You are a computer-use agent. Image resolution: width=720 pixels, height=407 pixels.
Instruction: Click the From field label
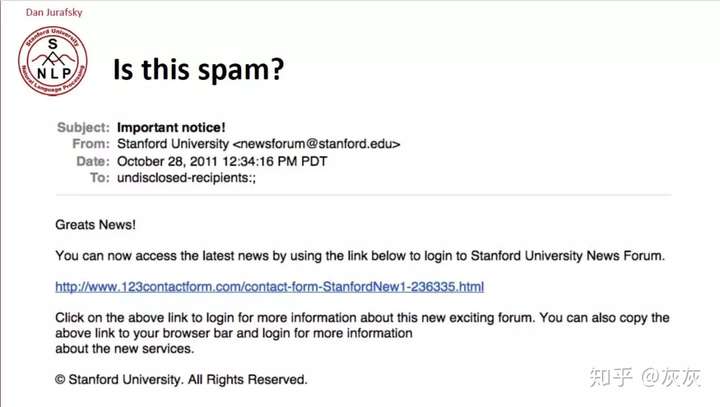tap(91, 144)
